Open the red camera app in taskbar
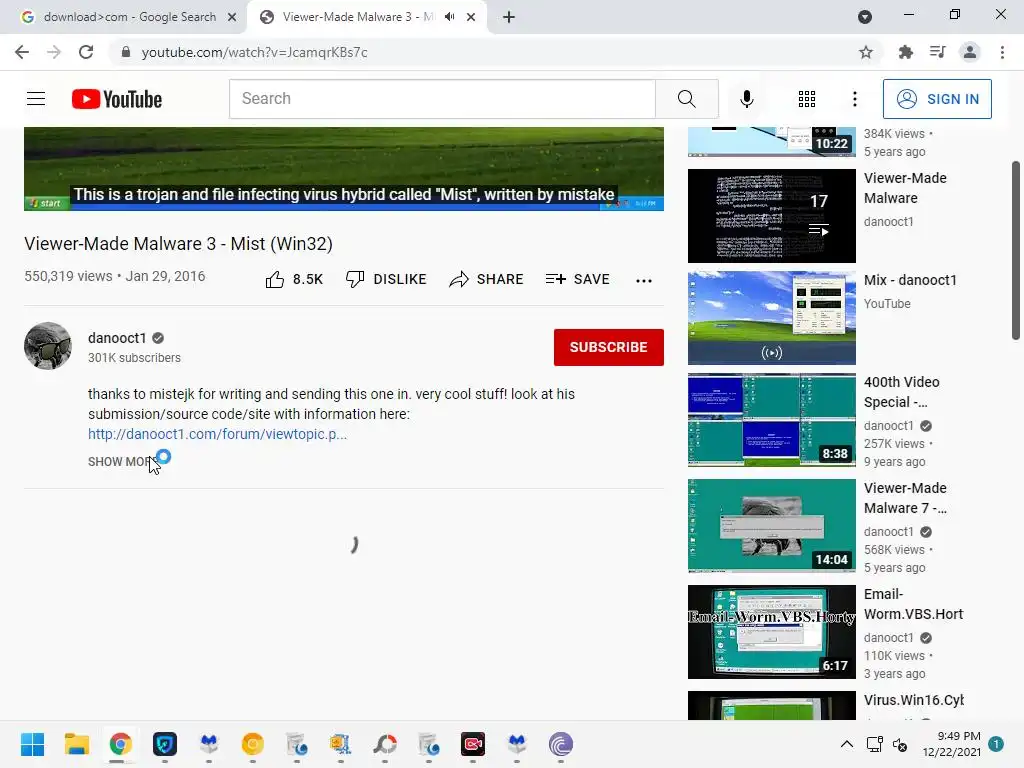The width and height of the screenshot is (1024, 768). point(473,744)
